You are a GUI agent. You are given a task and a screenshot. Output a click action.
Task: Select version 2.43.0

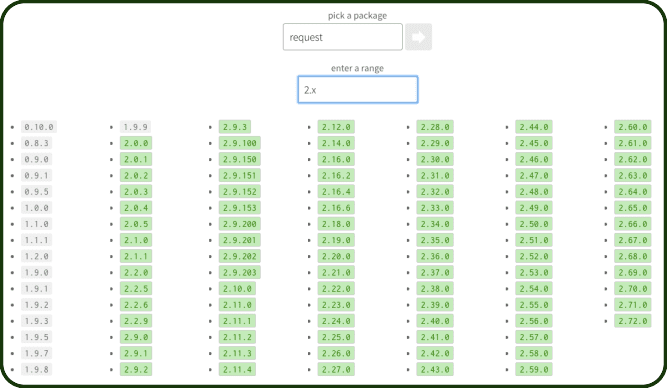pos(435,369)
